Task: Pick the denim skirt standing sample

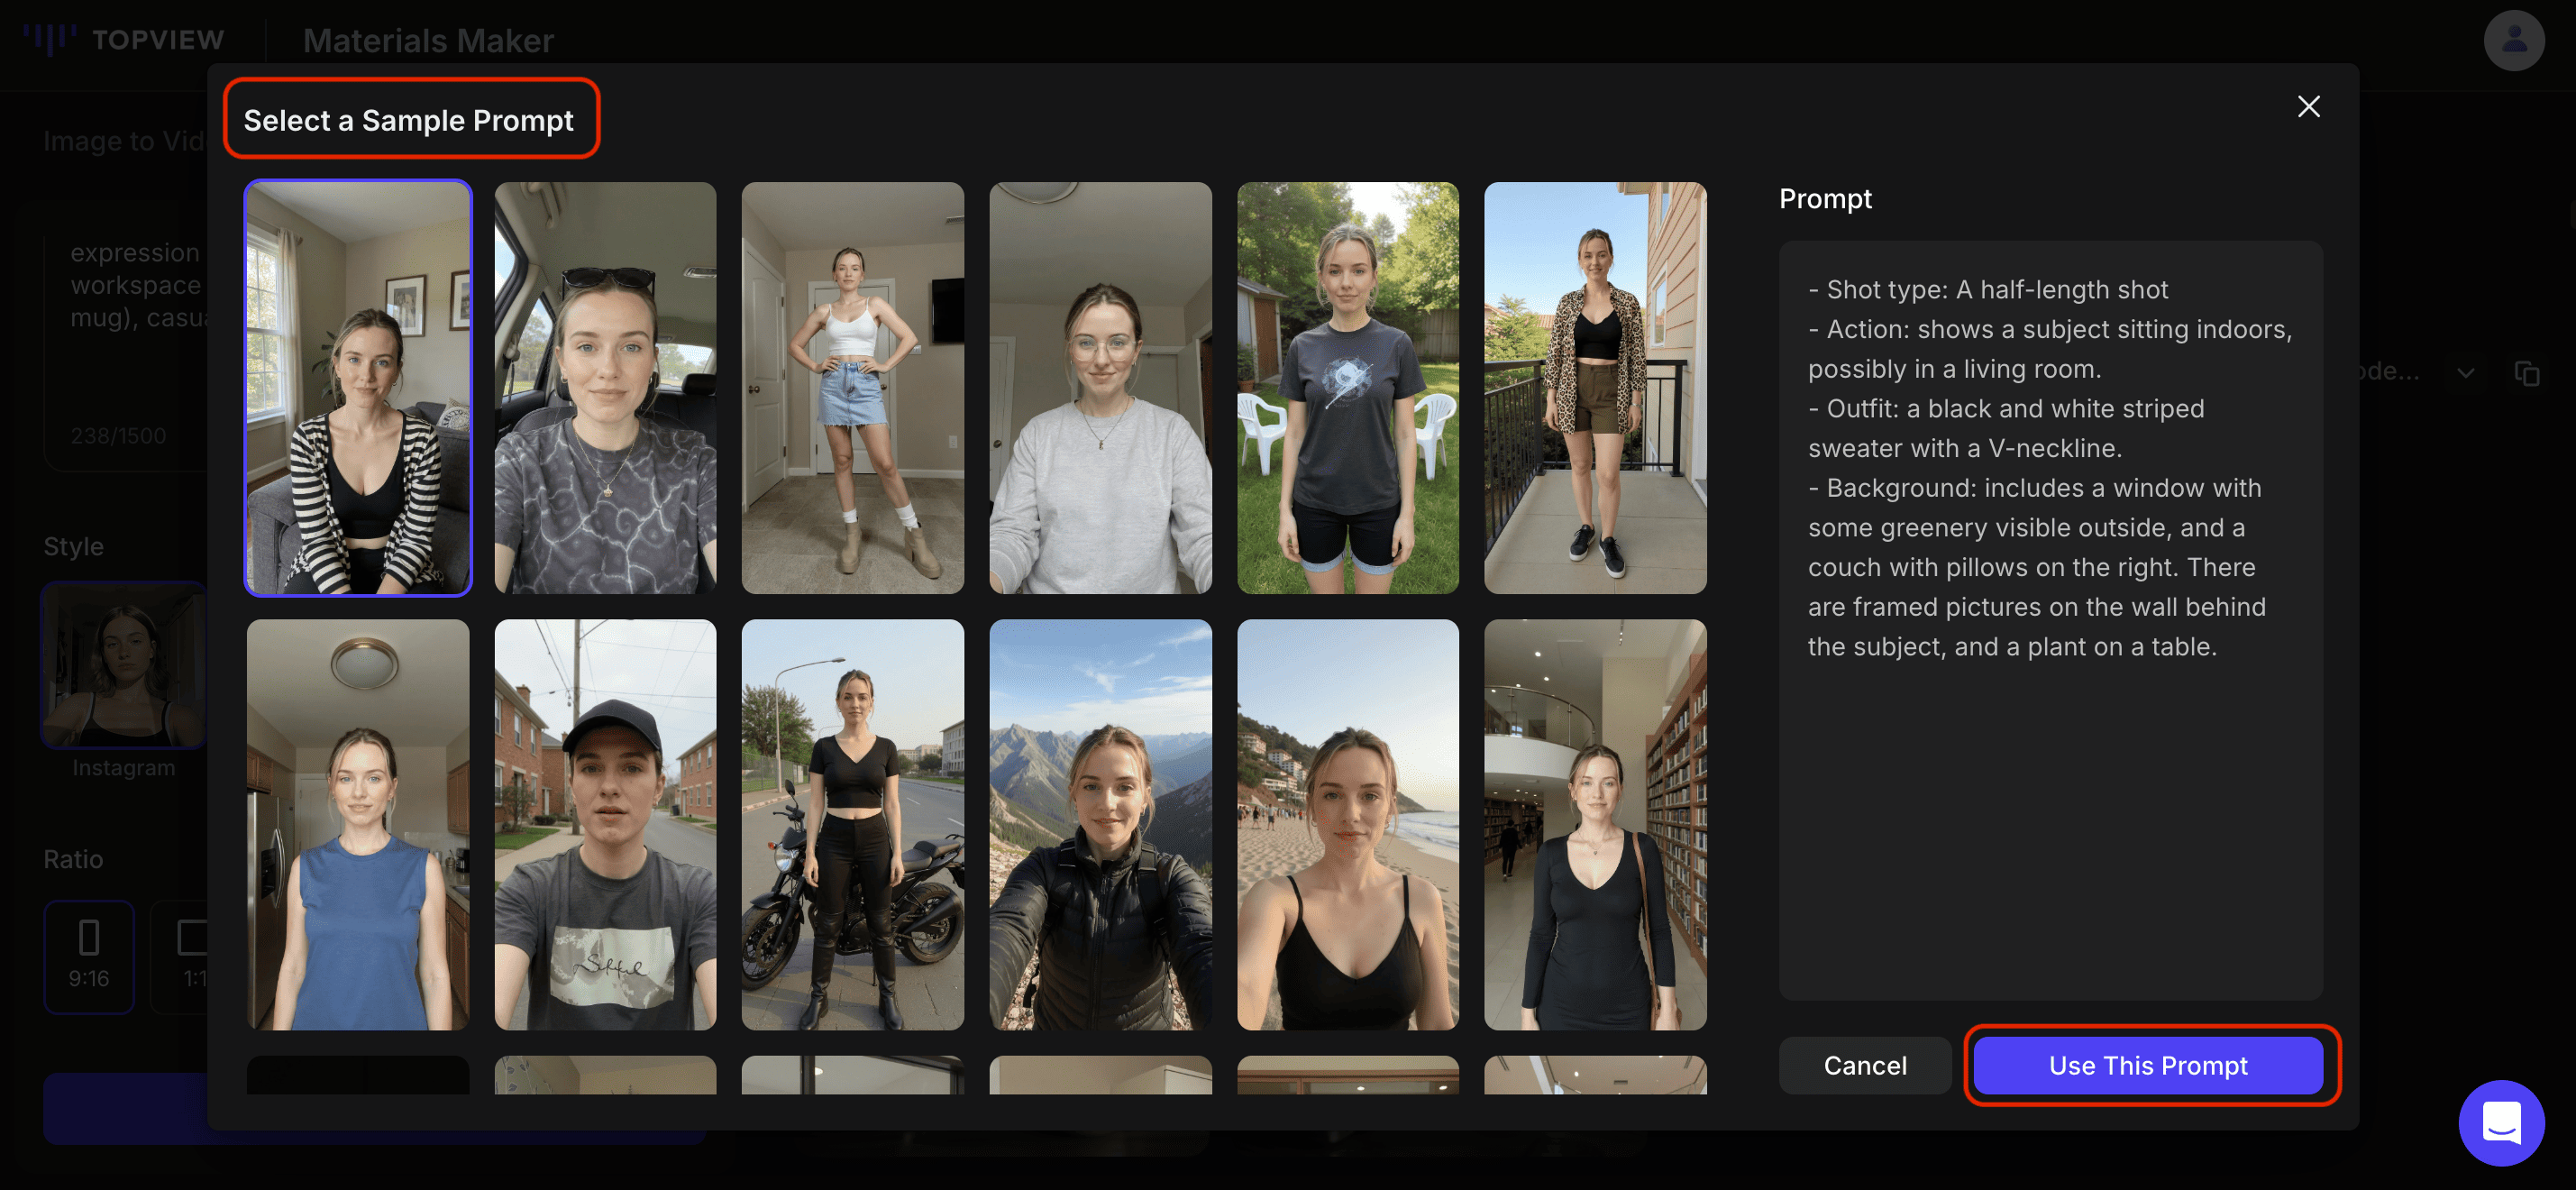Action: (x=852, y=388)
